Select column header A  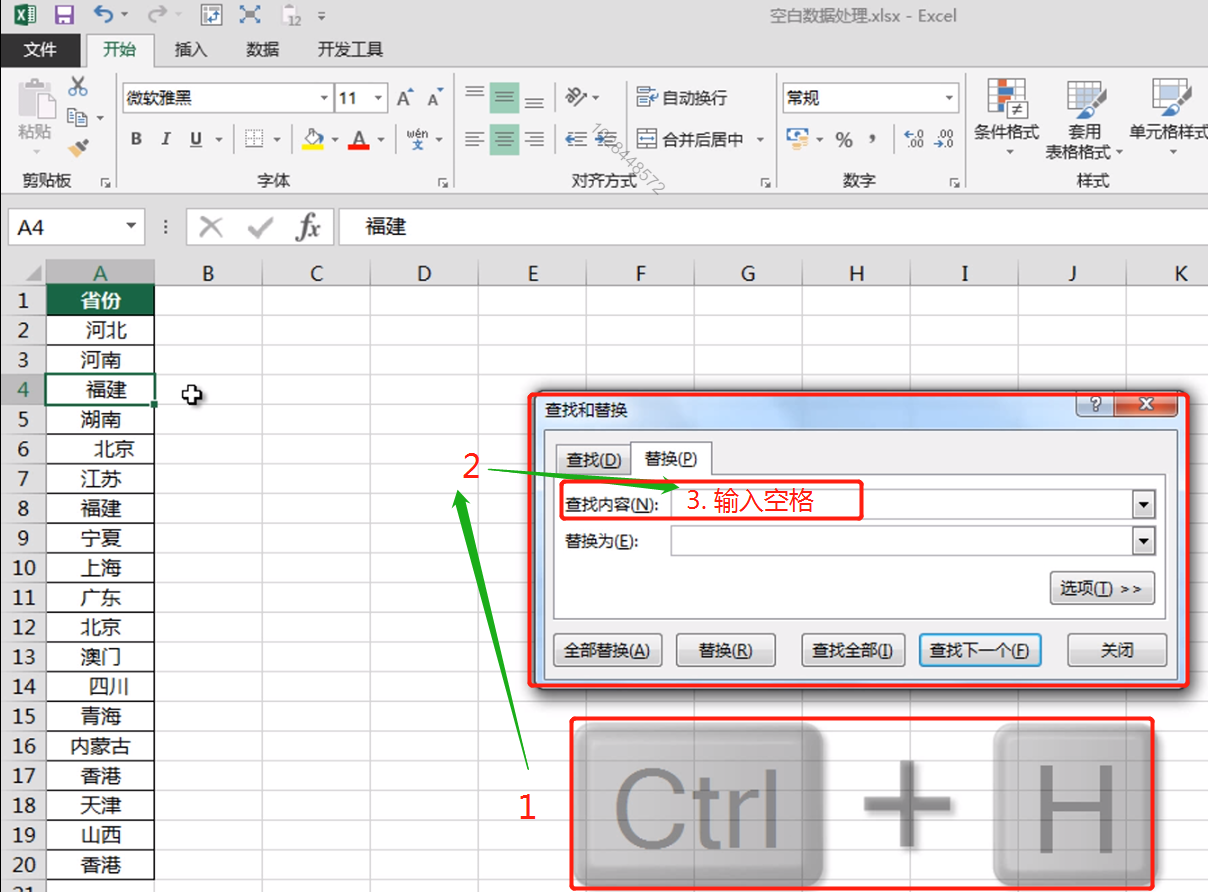pyautogui.click(x=100, y=273)
